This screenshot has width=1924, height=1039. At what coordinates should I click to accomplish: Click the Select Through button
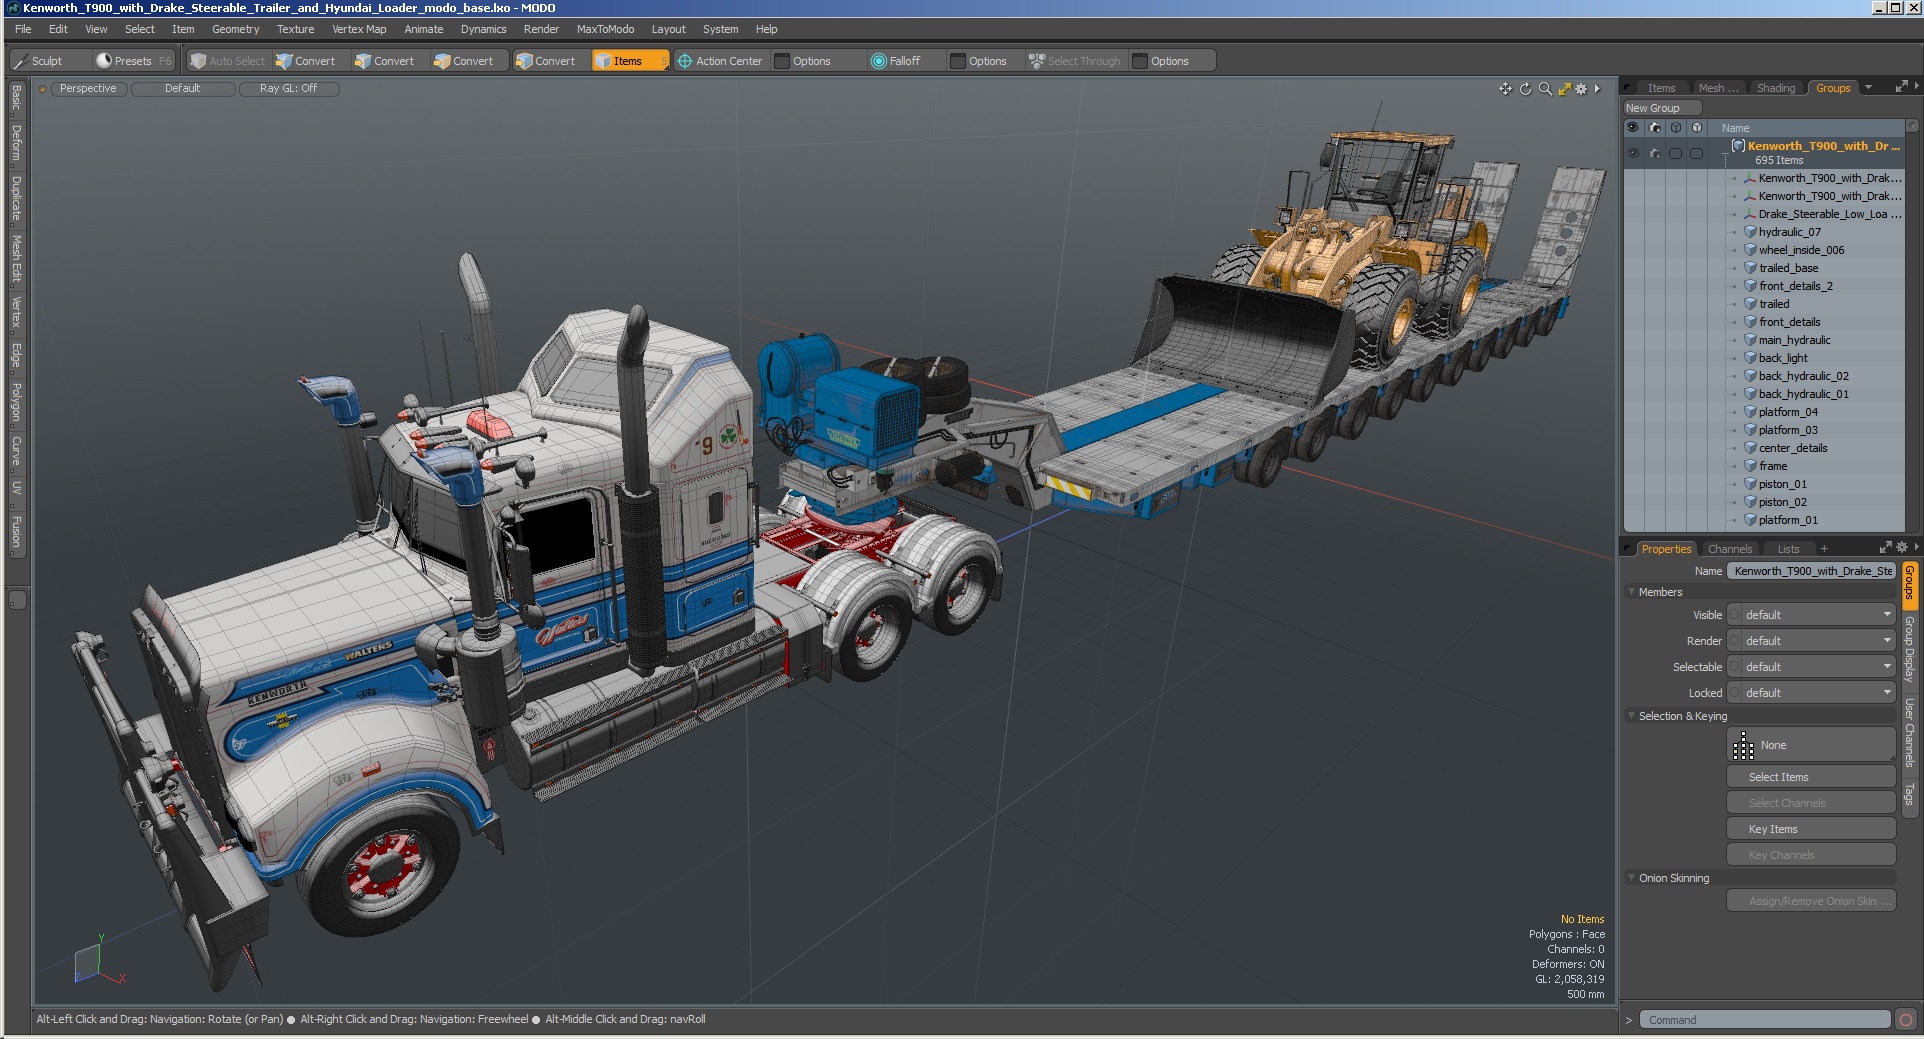[1076, 61]
